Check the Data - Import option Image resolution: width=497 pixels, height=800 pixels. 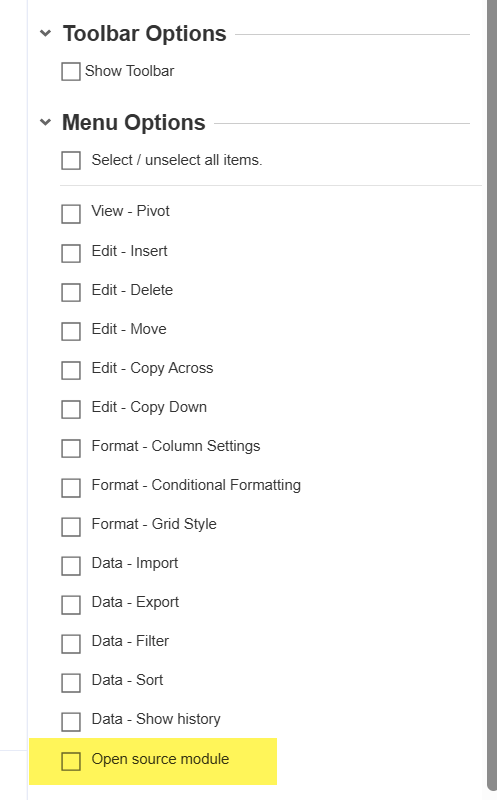point(71,565)
